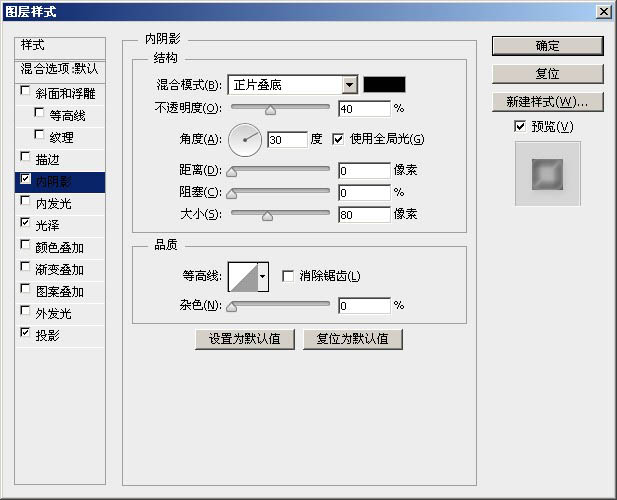617x500 pixels.
Task: Click the 距离 value field
Action: pos(364,171)
